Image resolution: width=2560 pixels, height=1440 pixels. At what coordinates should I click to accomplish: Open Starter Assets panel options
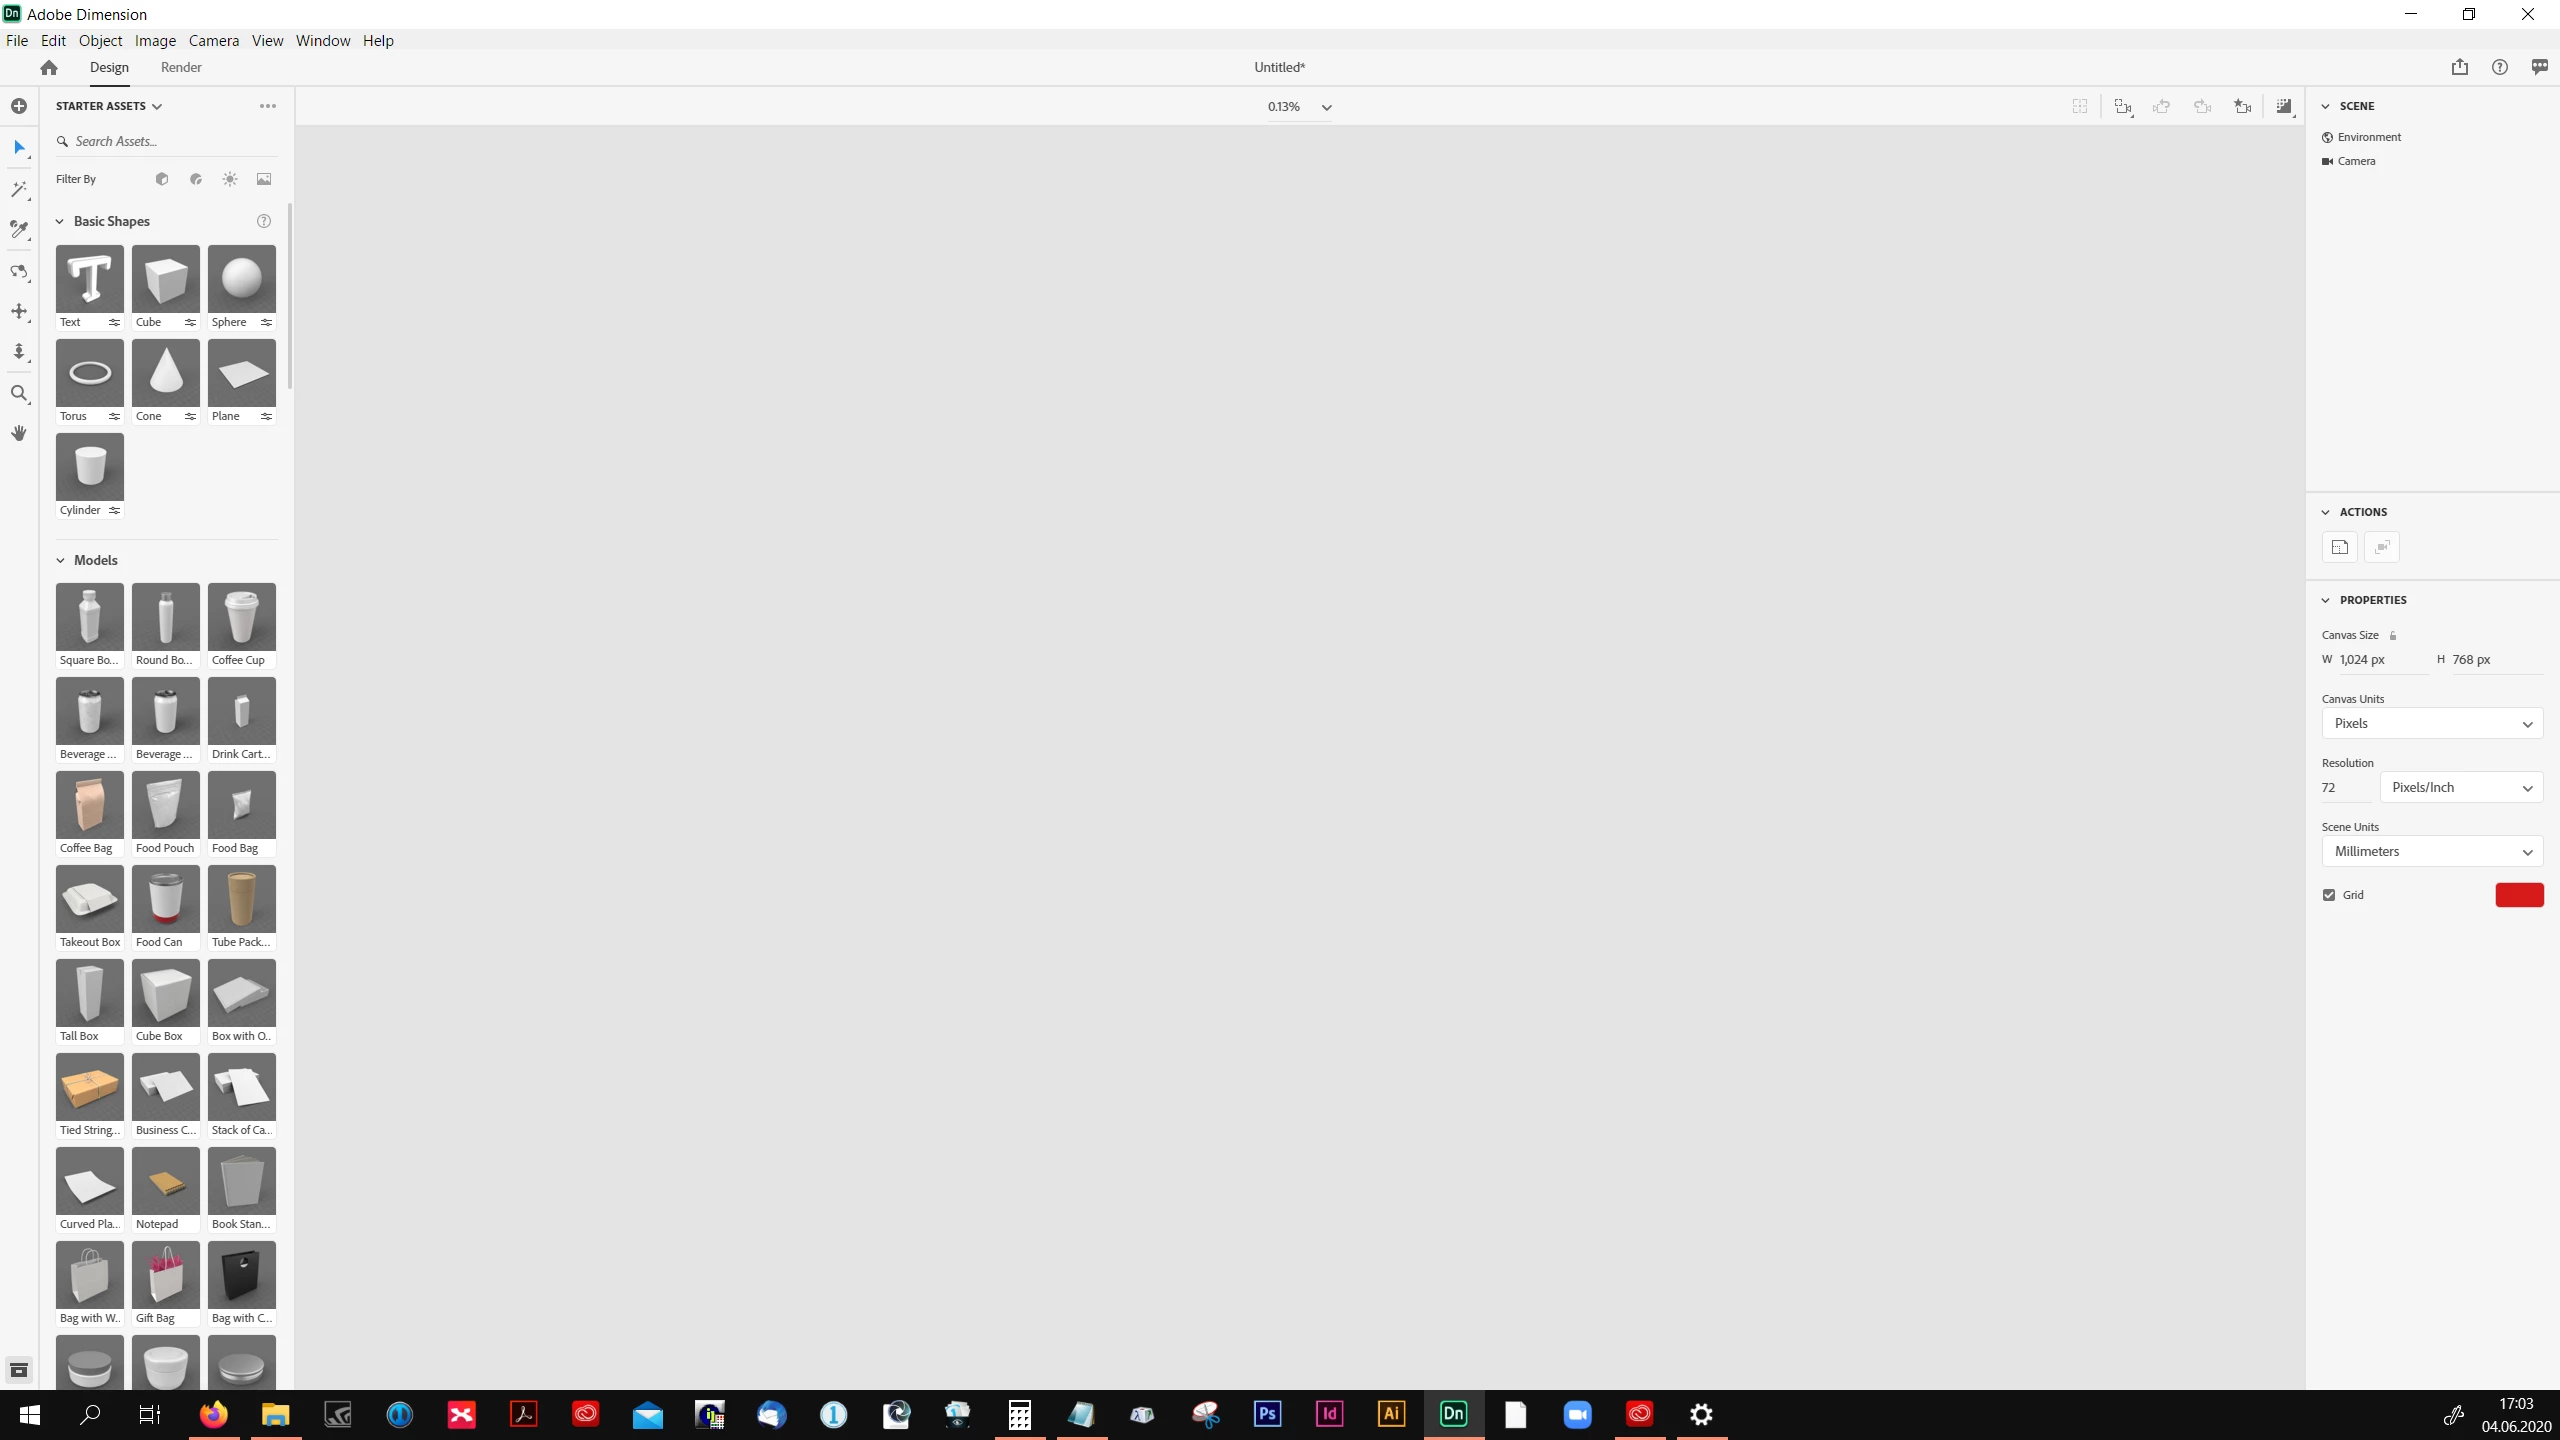(267, 106)
